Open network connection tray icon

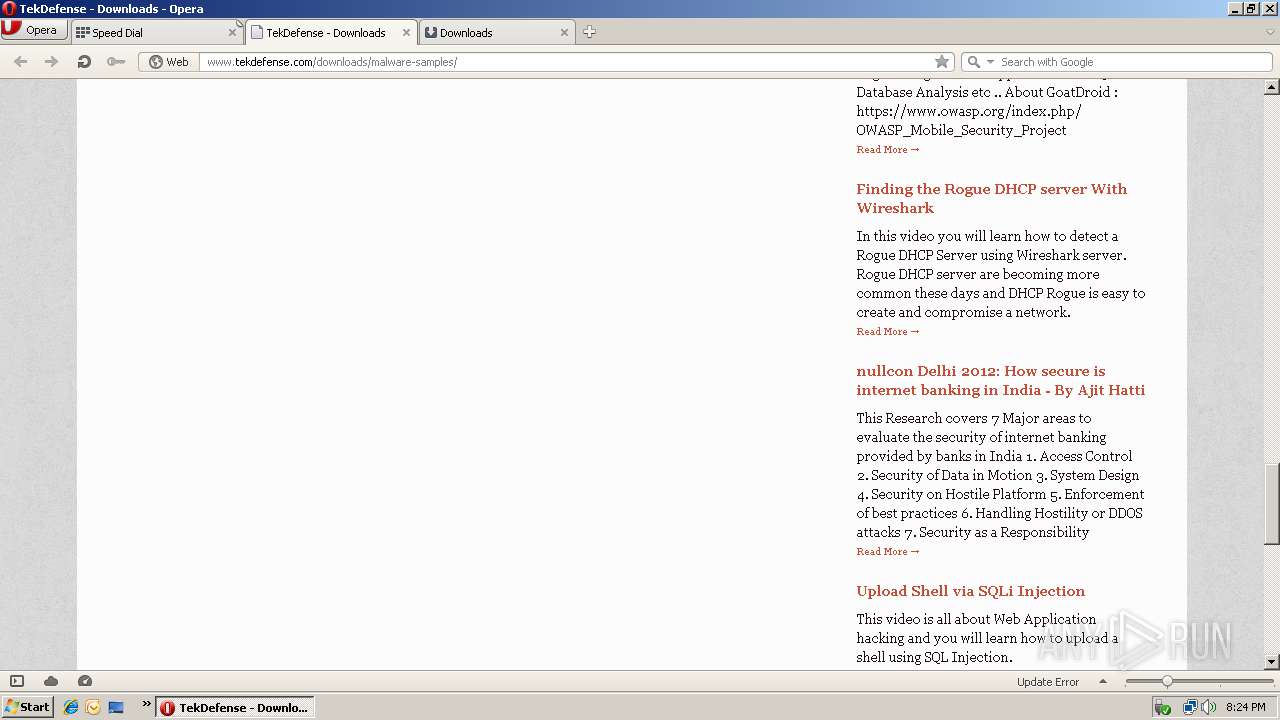[1190, 707]
